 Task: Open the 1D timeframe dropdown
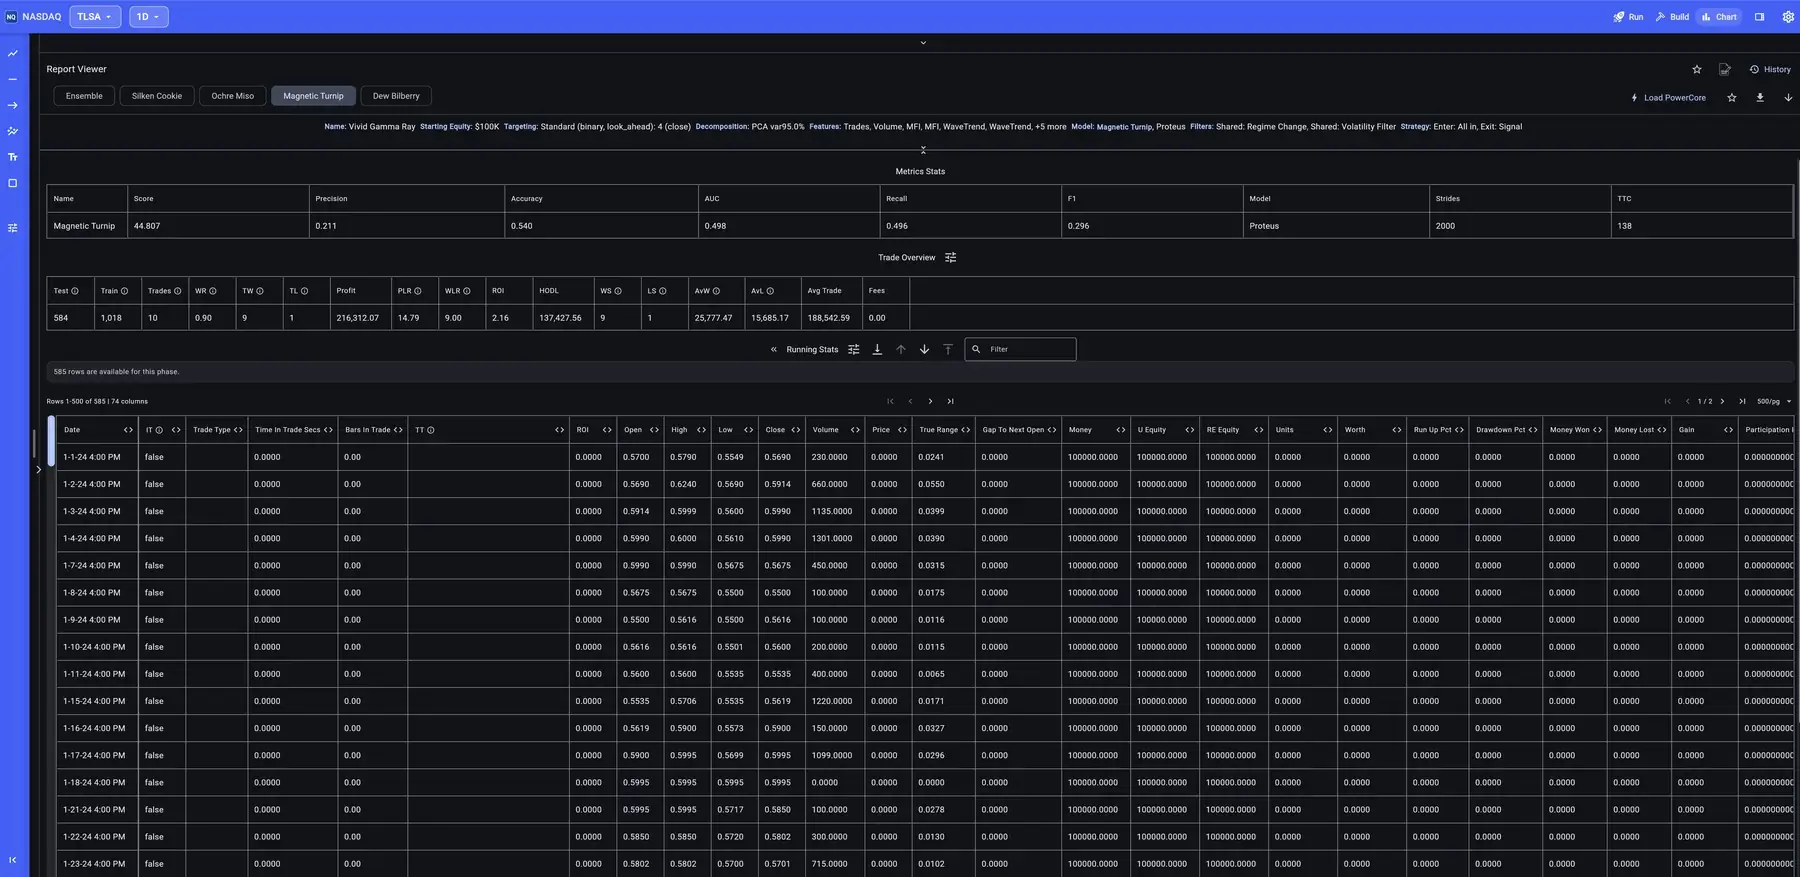coord(148,17)
